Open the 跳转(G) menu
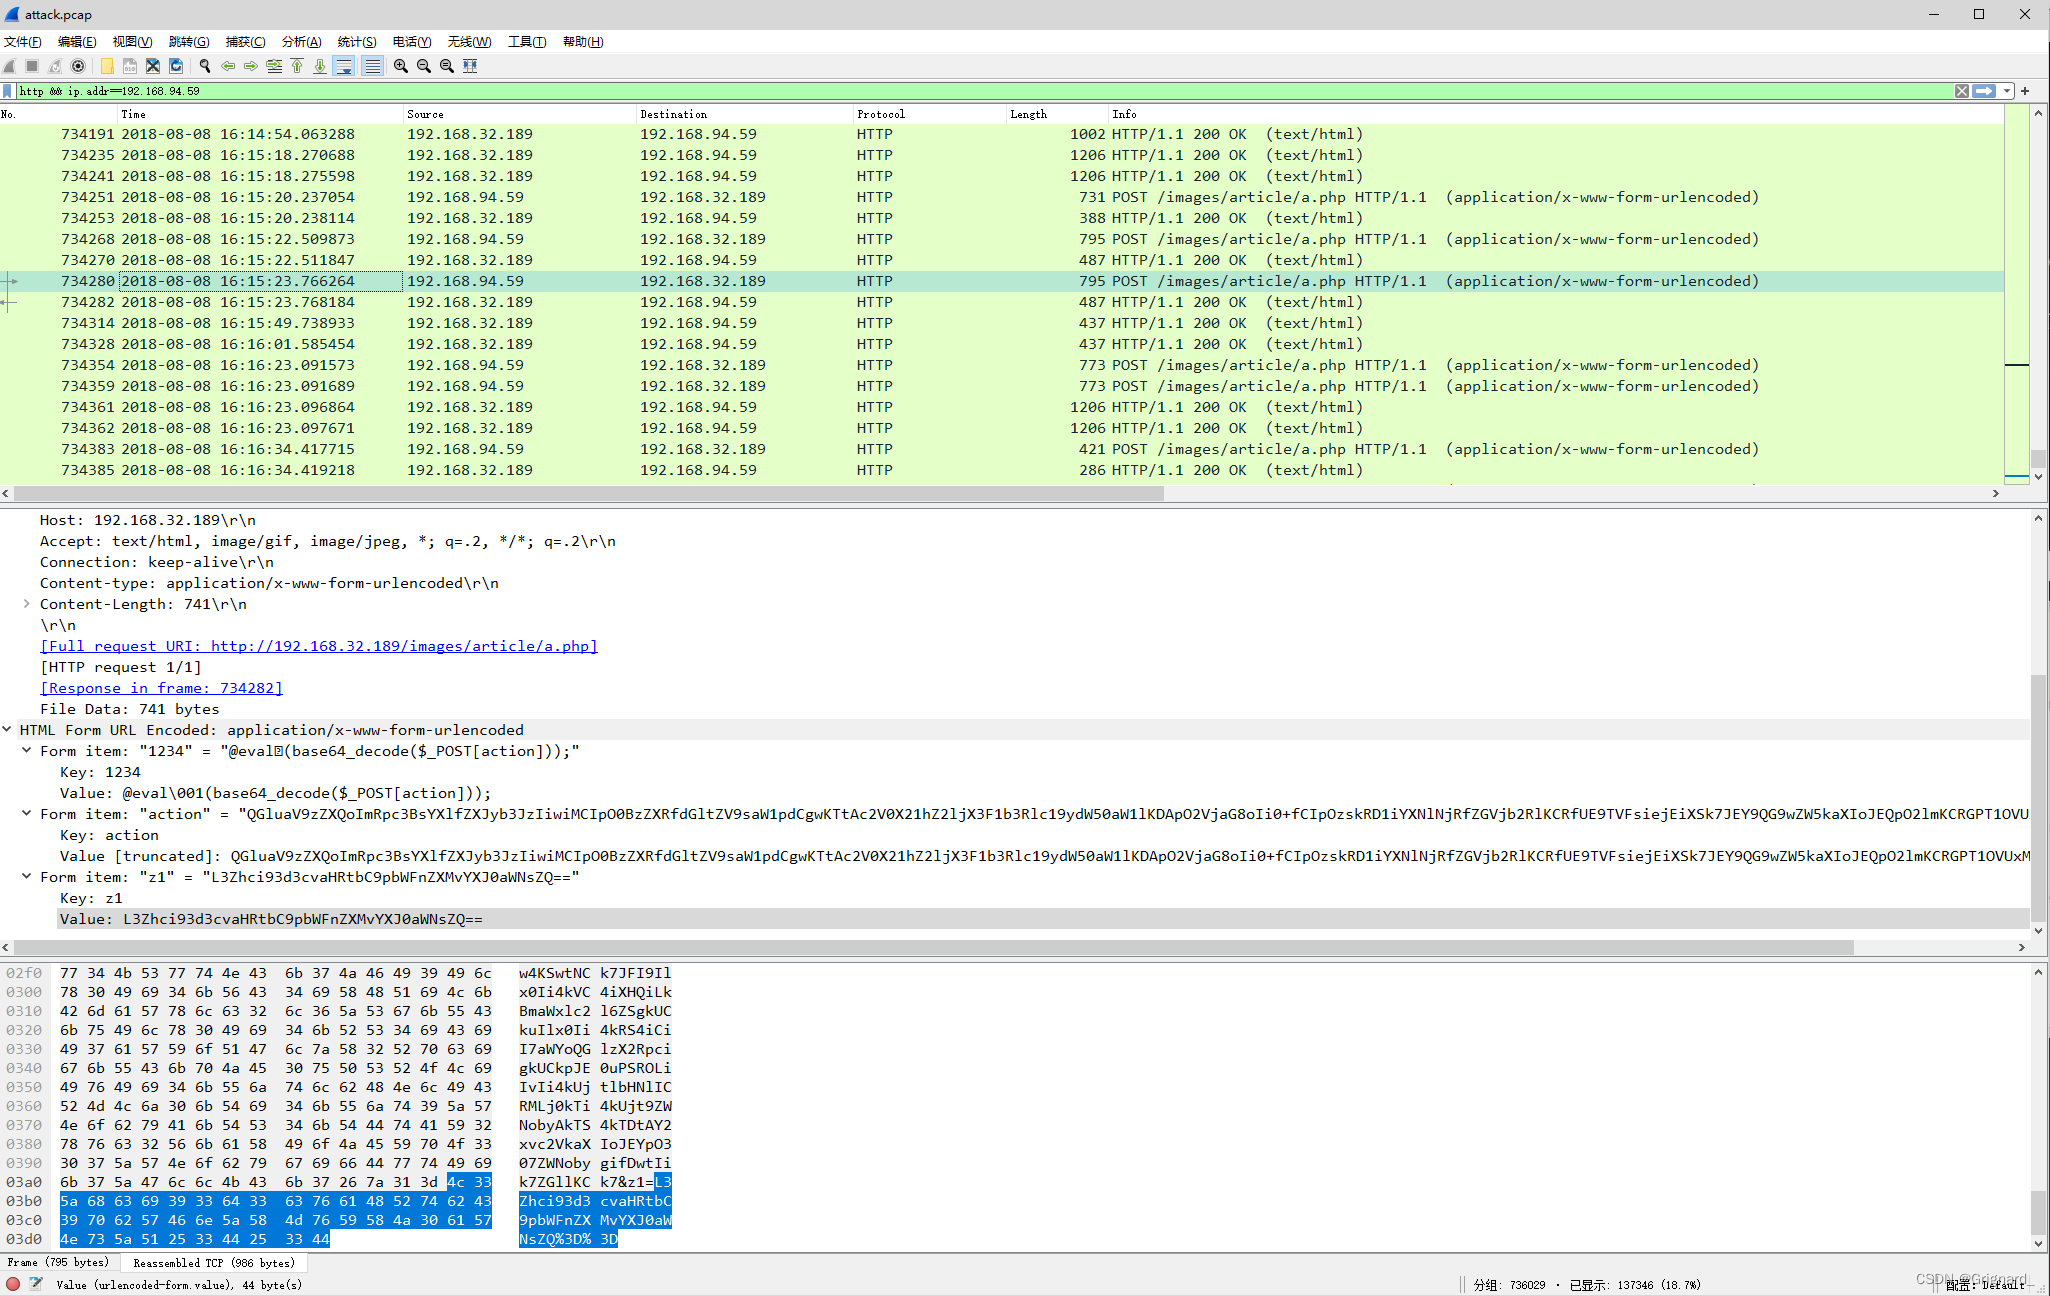Screen dimensions: 2050x1296 [189, 42]
